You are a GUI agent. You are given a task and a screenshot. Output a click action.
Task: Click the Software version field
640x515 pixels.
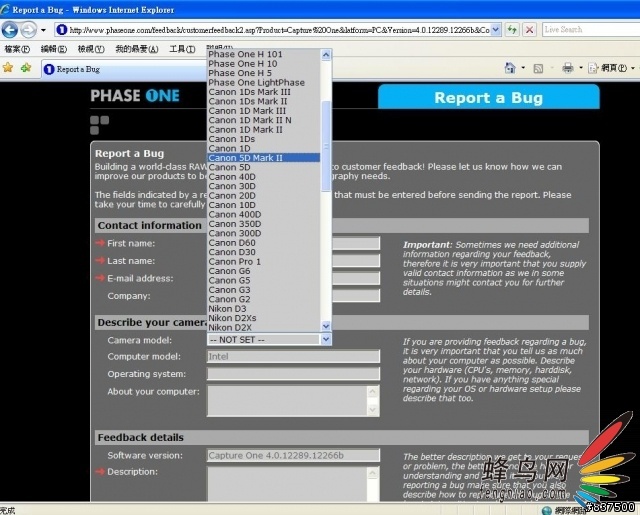[293, 455]
